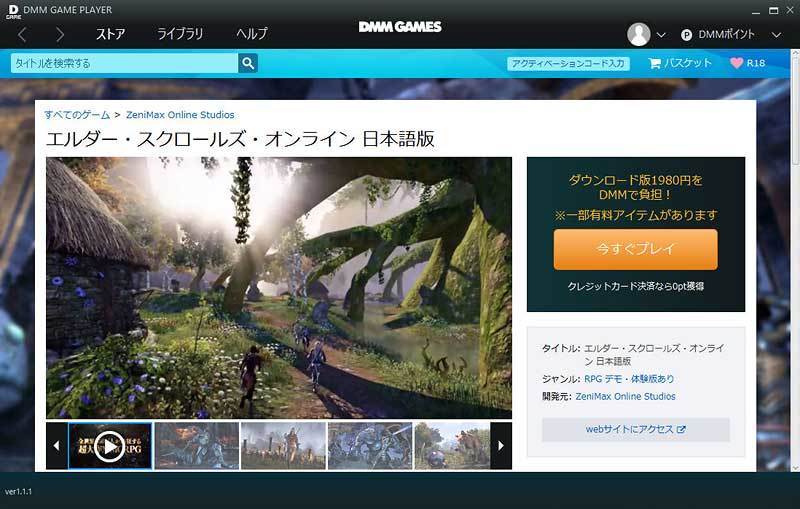Open the デモ・体験版あり genre link
Viewport: 800px width, 509px height.
coord(639,379)
